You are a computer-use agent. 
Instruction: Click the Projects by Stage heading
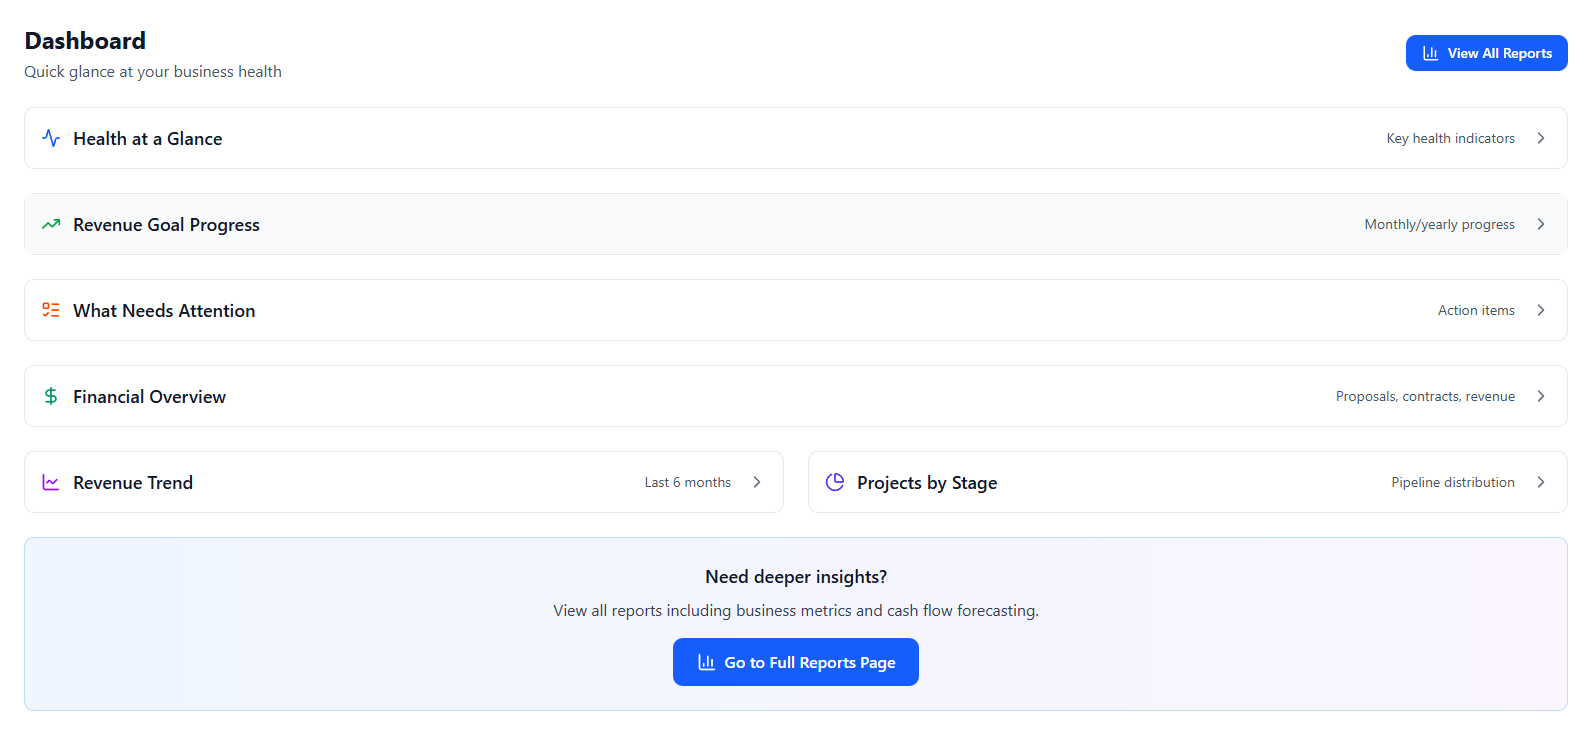(927, 483)
